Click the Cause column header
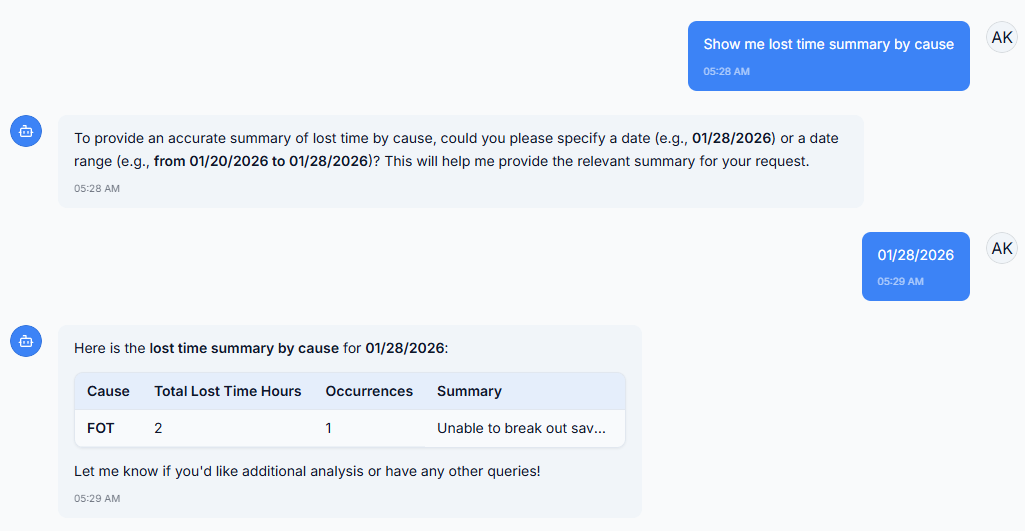 coord(108,391)
